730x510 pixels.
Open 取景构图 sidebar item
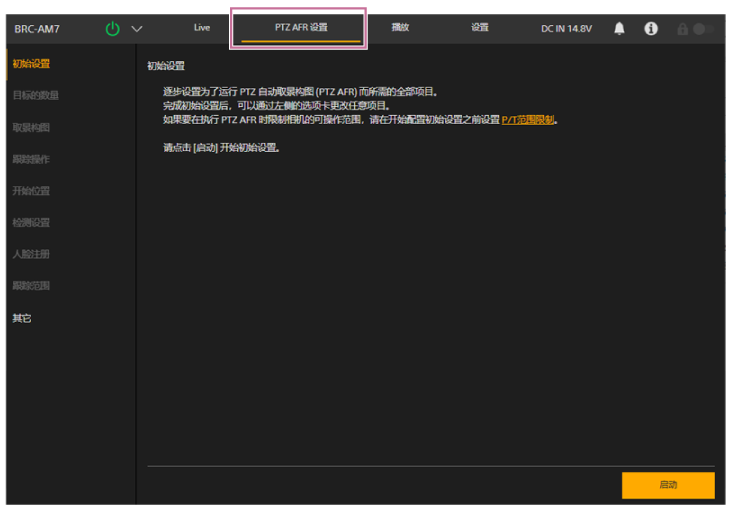pyautogui.click(x=31, y=128)
